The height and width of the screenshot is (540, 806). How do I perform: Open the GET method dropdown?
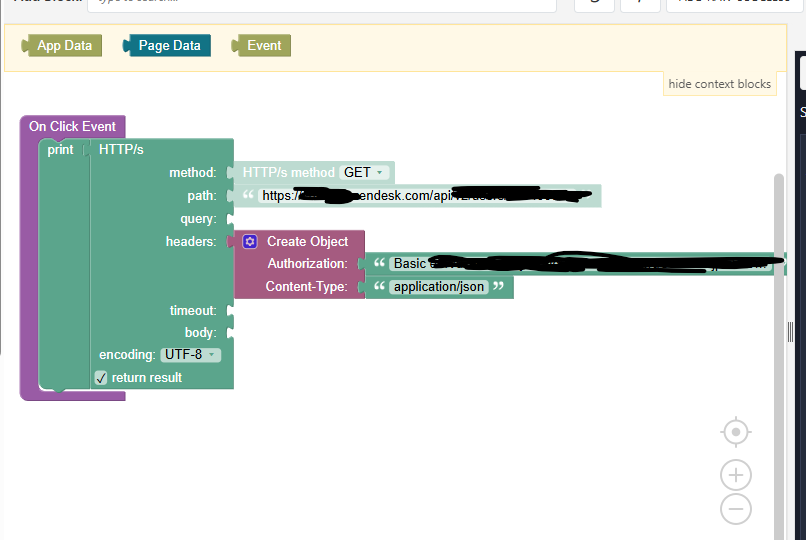[x=364, y=172]
